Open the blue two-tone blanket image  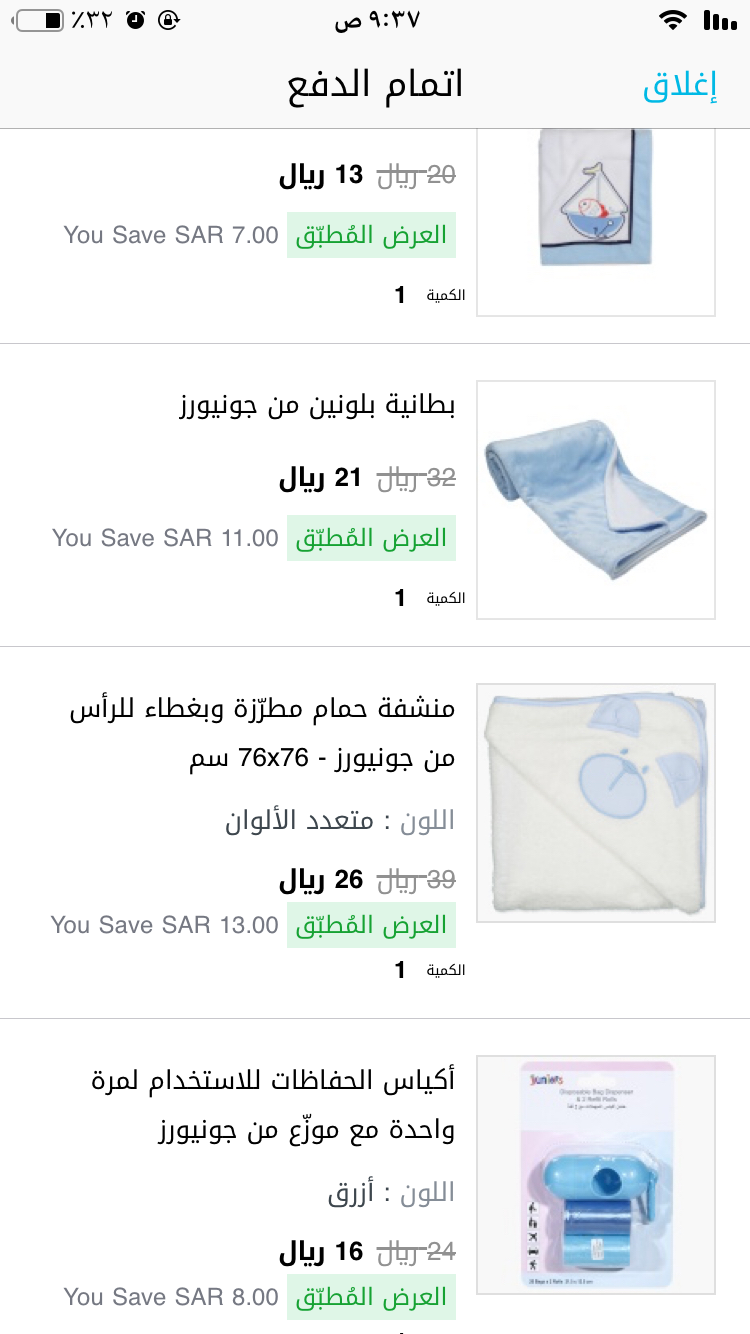point(596,500)
